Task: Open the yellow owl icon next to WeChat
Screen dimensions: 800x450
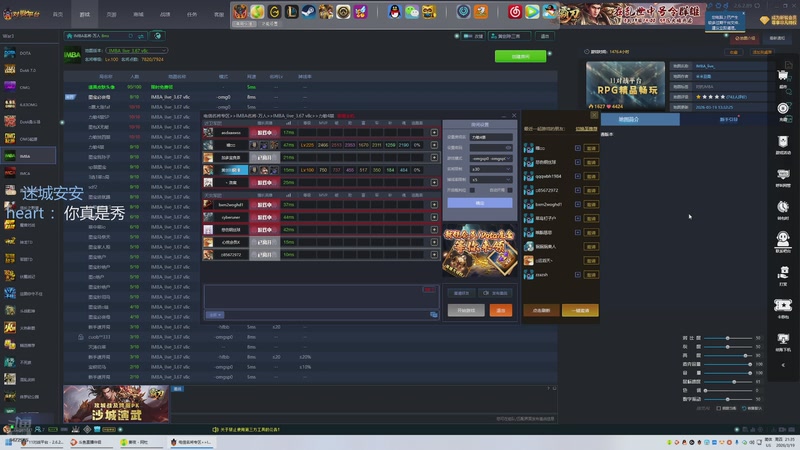Action: click(x=429, y=11)
